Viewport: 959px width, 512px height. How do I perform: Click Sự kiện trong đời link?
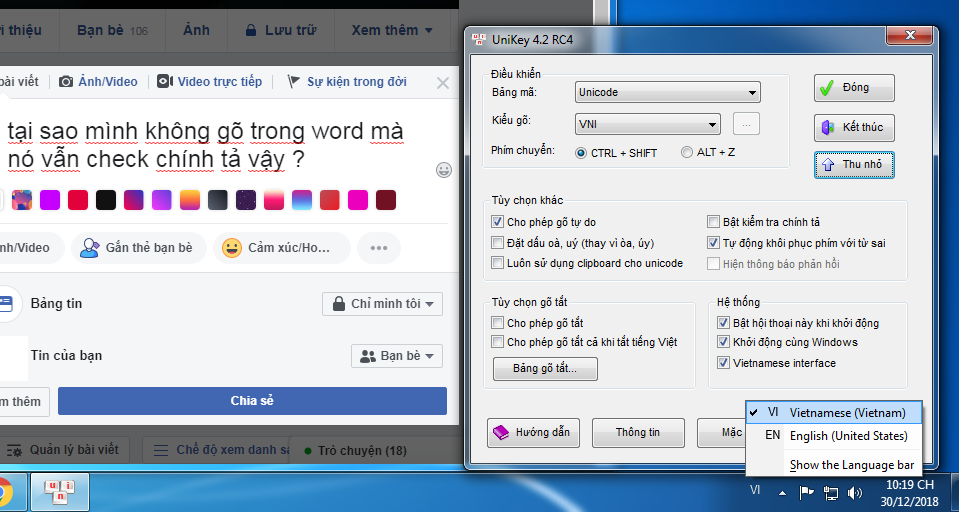[x=357, y=81]
